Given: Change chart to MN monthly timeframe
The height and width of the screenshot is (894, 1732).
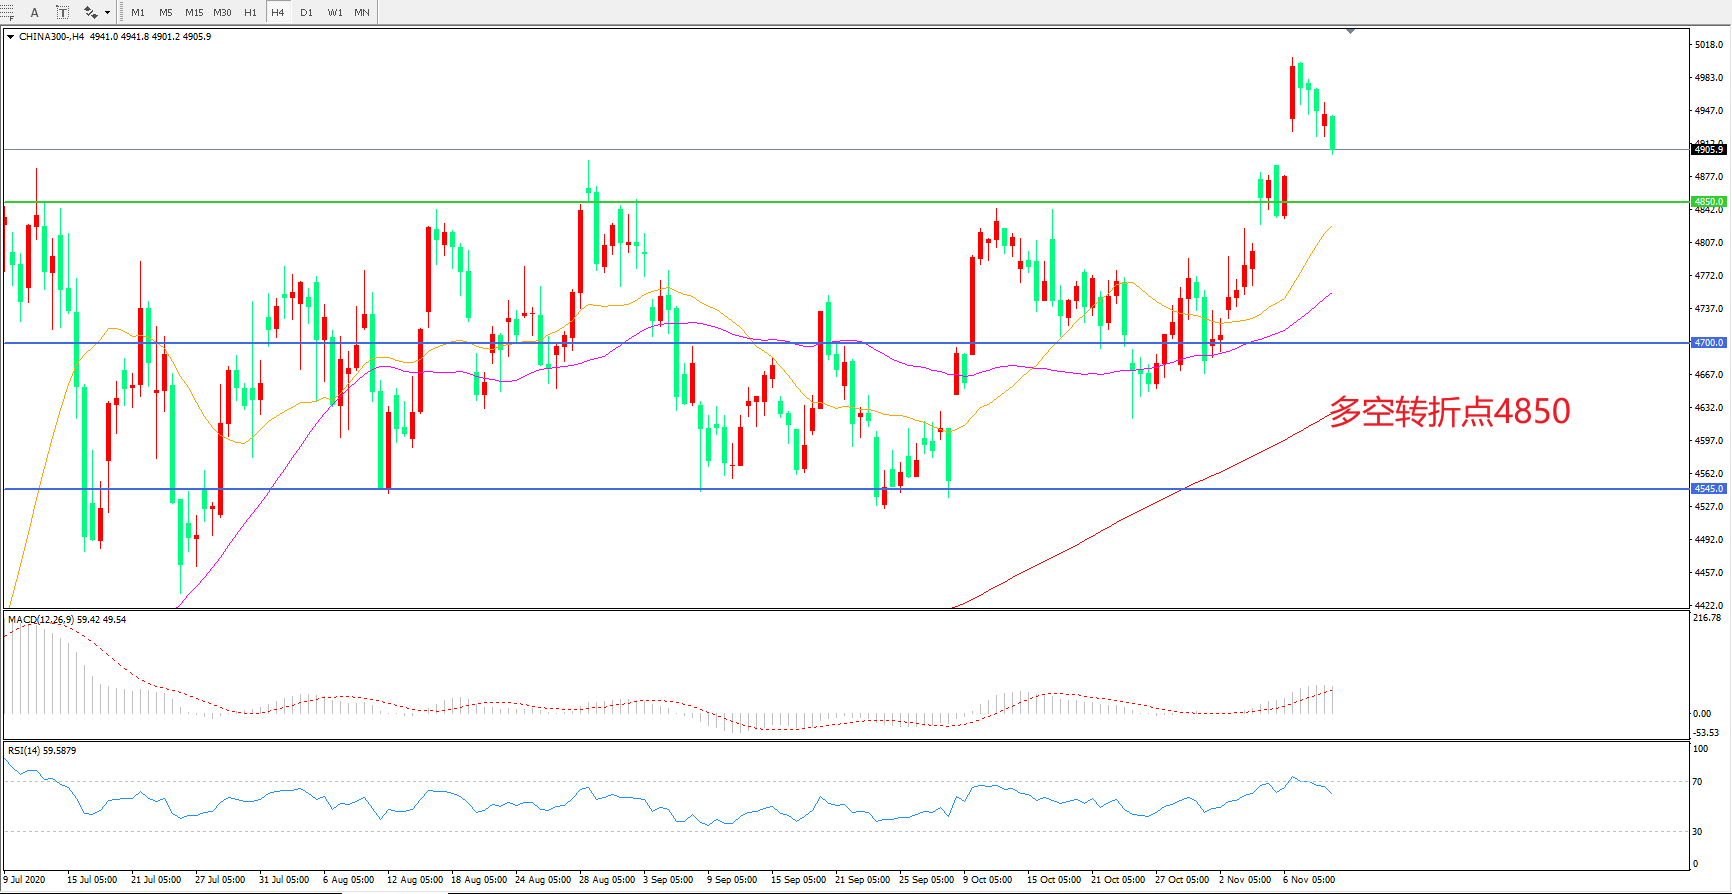Looking at the screenshot, I should click(362, 12).
